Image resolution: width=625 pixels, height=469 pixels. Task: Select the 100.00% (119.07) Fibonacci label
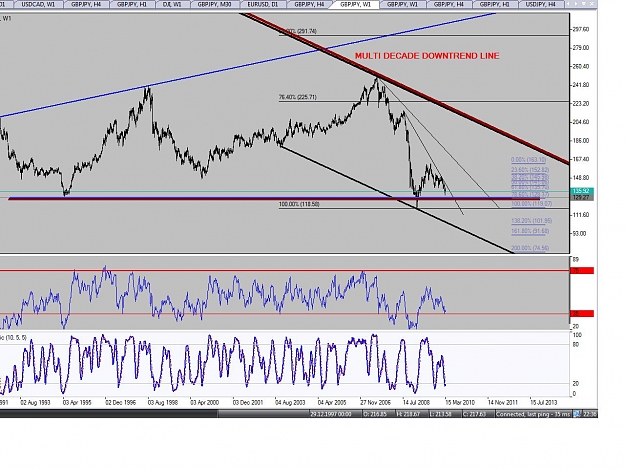click(531, 204)
